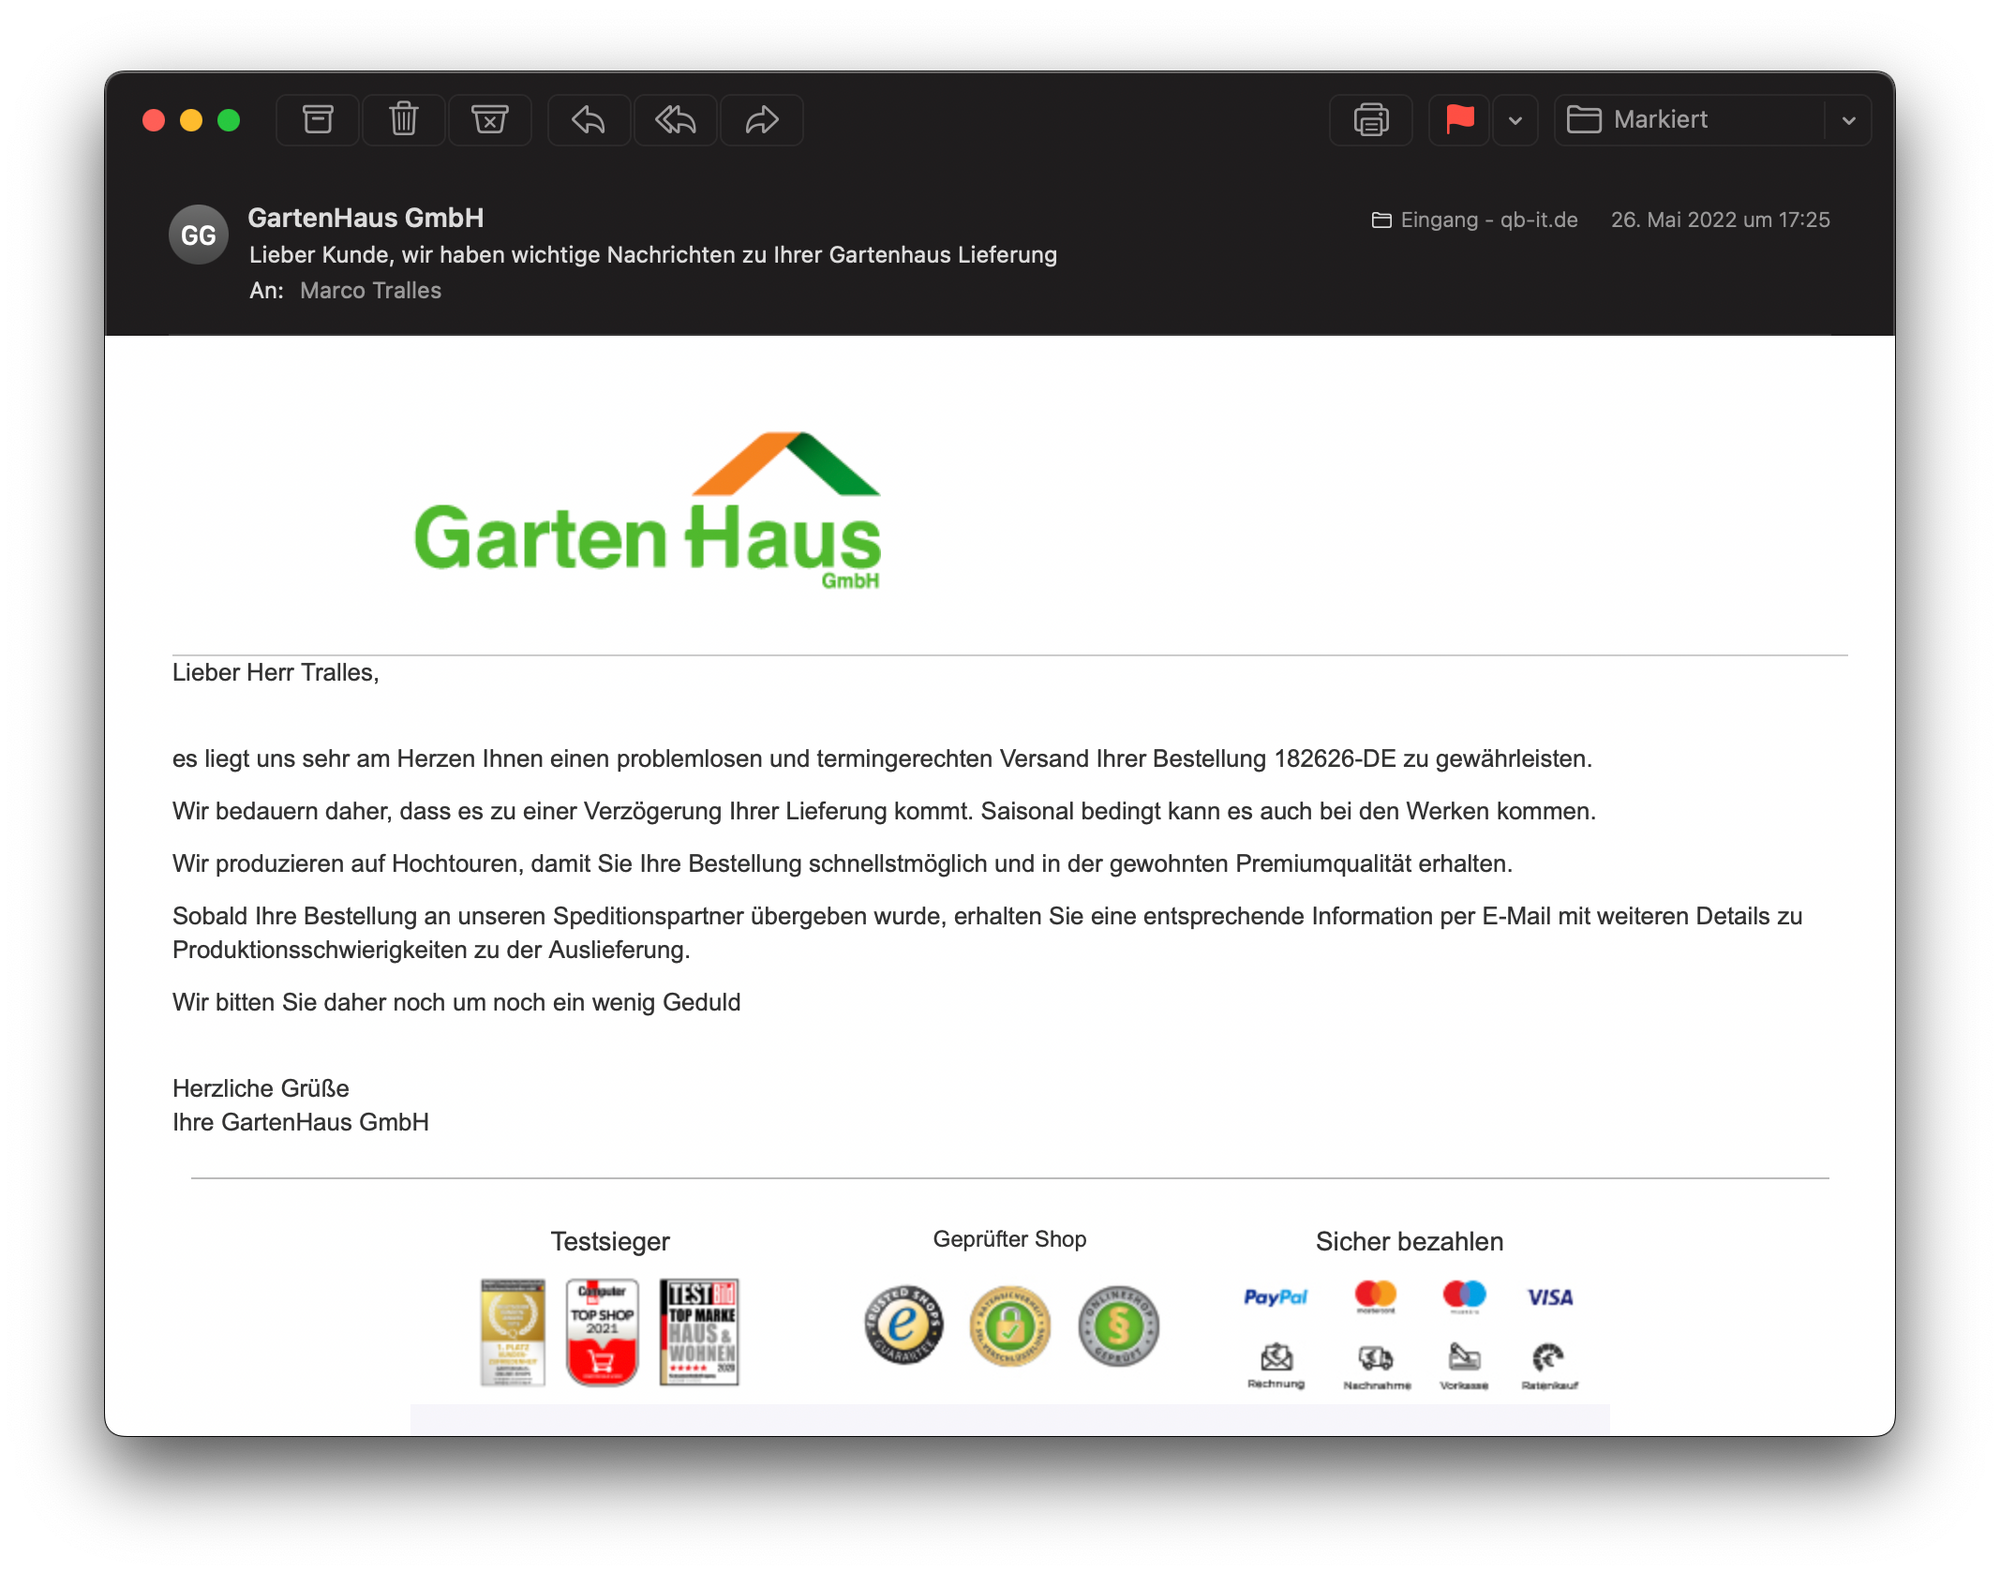Delete the email using the trash icon
Image resolution: width=2000 pixels, height=1575 pixels.
point(403,120)
